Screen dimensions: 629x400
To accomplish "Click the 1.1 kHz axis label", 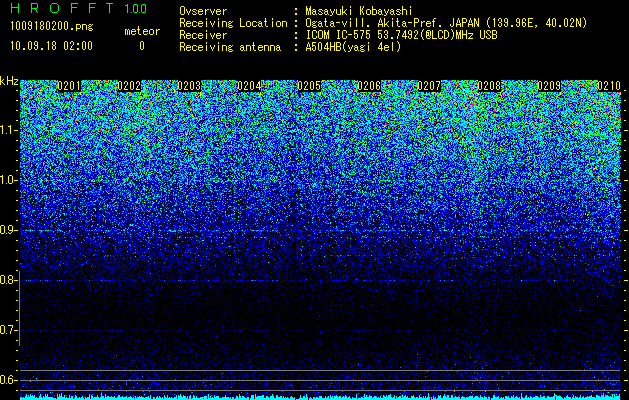I will (x=7, y=130).
